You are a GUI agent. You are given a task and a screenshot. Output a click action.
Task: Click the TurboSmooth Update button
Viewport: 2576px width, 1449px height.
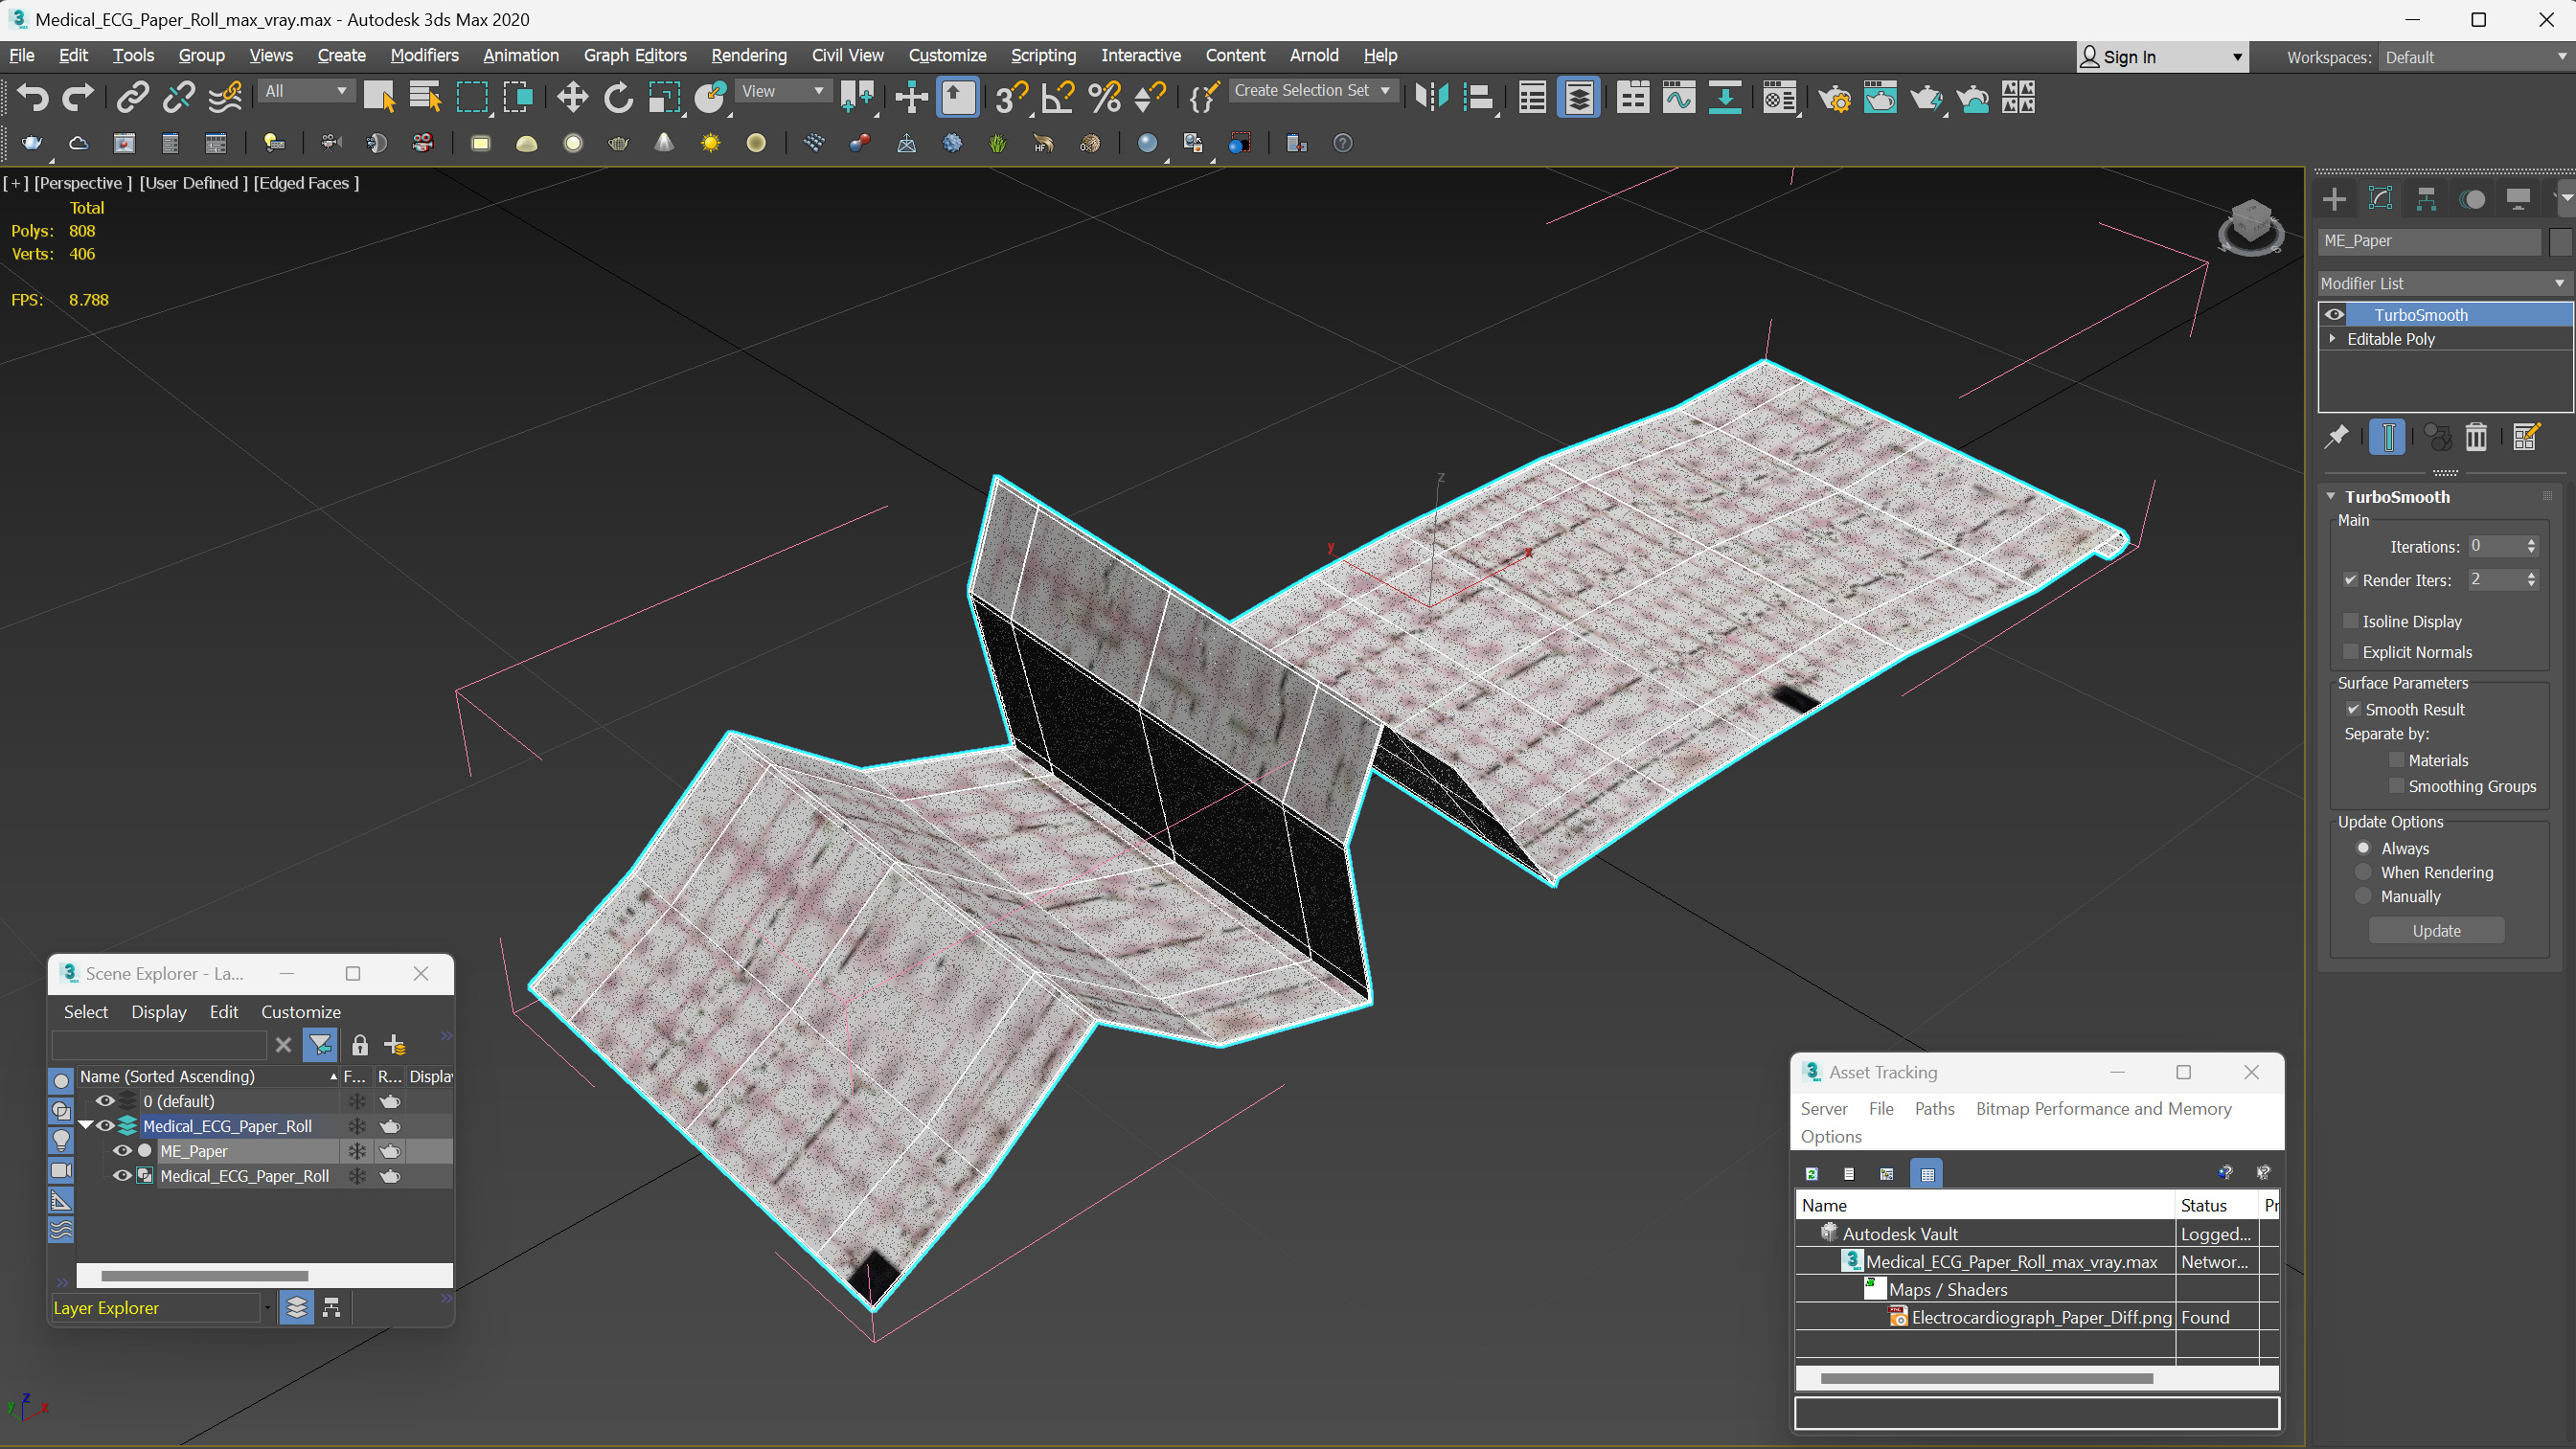(2436, 930)
